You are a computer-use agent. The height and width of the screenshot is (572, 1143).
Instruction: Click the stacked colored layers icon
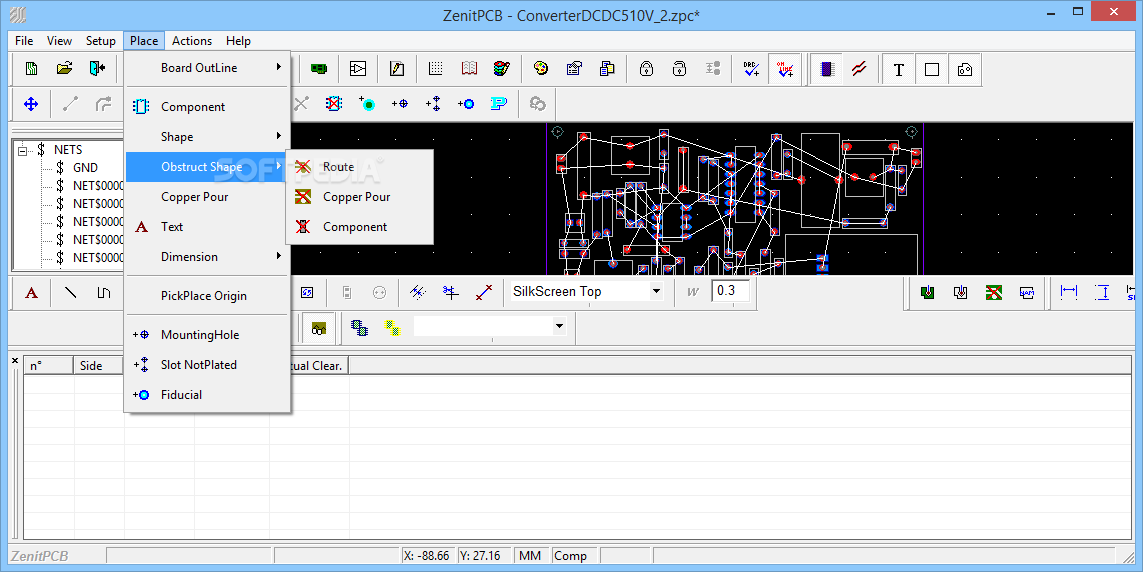tap(502, 68)
